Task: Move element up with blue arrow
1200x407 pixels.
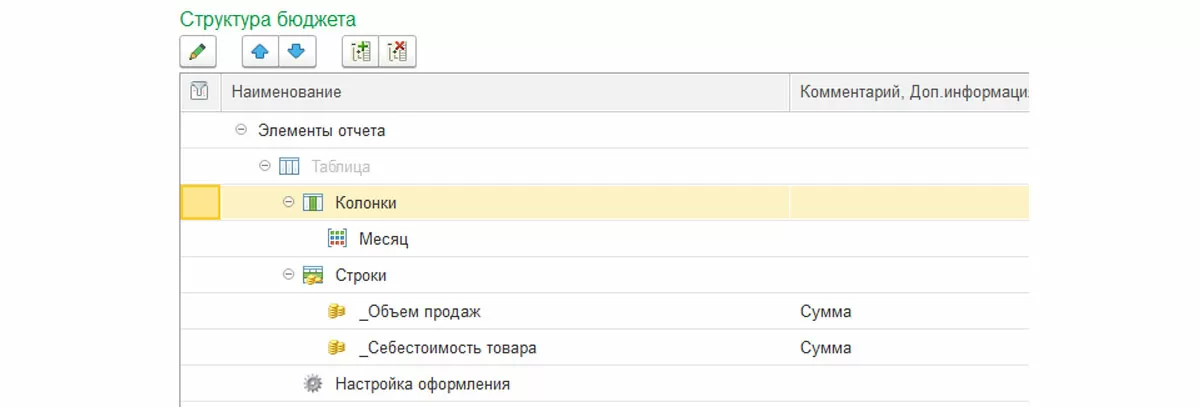Action: pyautogui.click(x=260, y=51)
